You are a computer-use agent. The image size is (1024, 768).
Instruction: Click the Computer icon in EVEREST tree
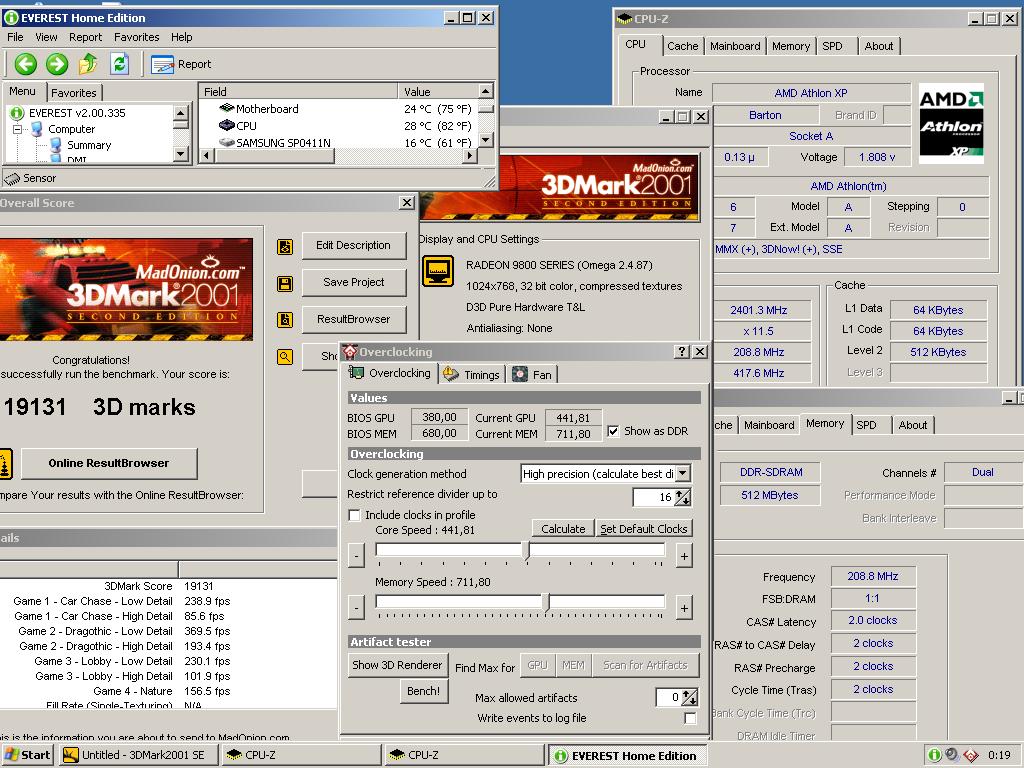pyautogui.click(x=37, y=129)
